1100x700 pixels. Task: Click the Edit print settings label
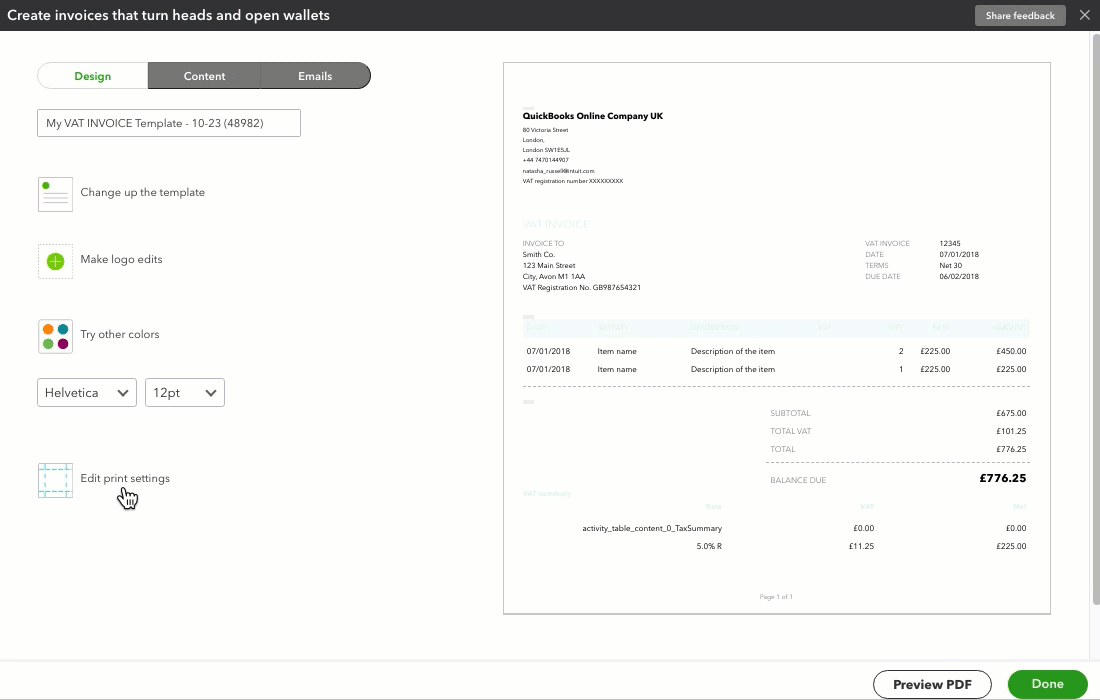point(125,478)
